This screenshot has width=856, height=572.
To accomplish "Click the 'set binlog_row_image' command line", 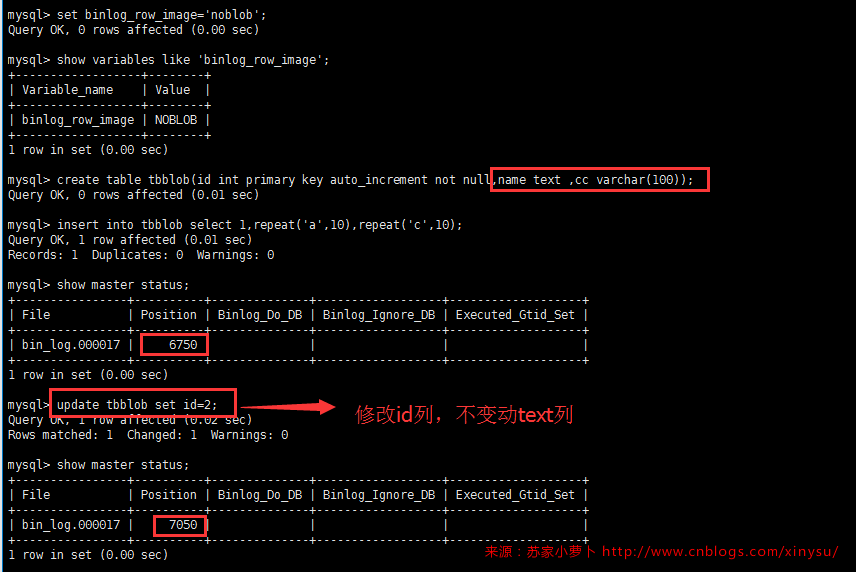I will coord(137,15).
